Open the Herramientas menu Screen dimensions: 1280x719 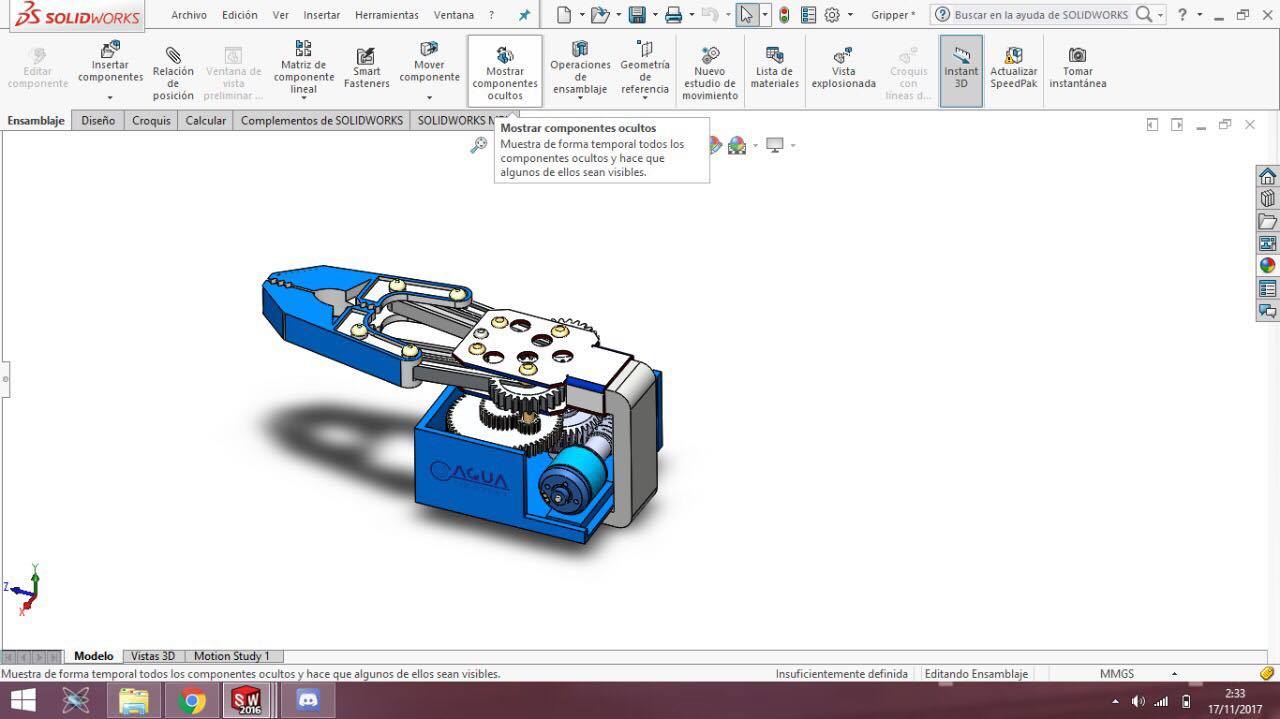(387, 15)
